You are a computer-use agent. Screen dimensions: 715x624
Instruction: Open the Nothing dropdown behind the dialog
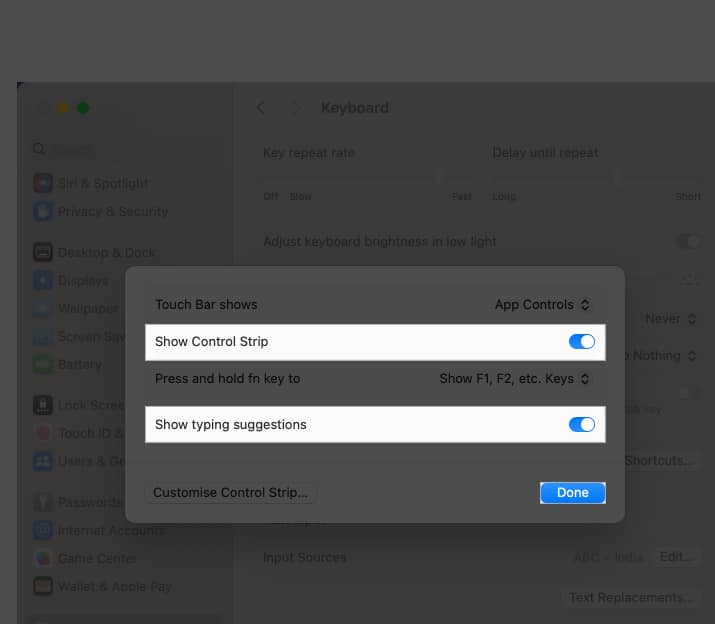[661, 355]
